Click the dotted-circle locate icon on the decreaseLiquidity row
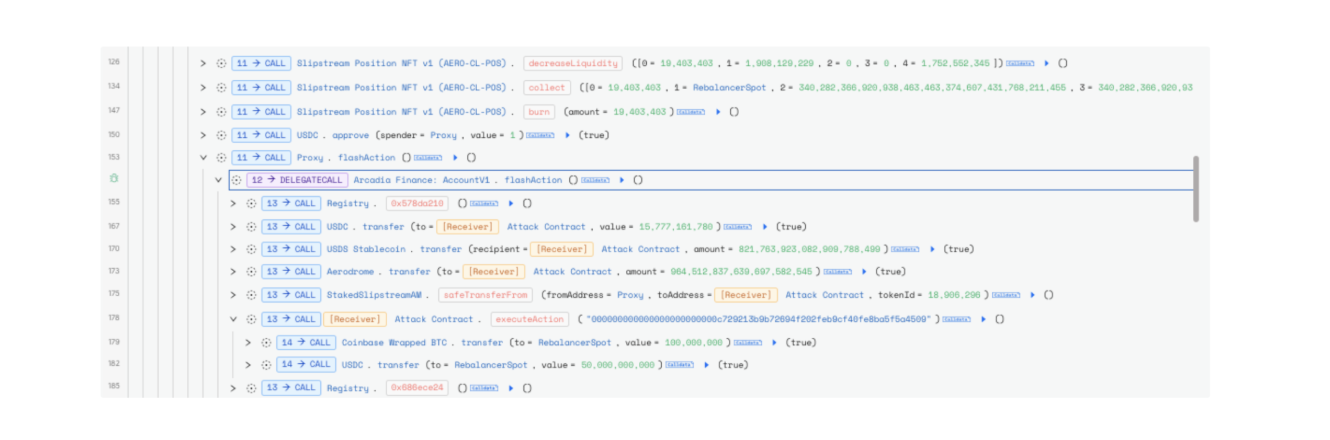 (221, 63)
